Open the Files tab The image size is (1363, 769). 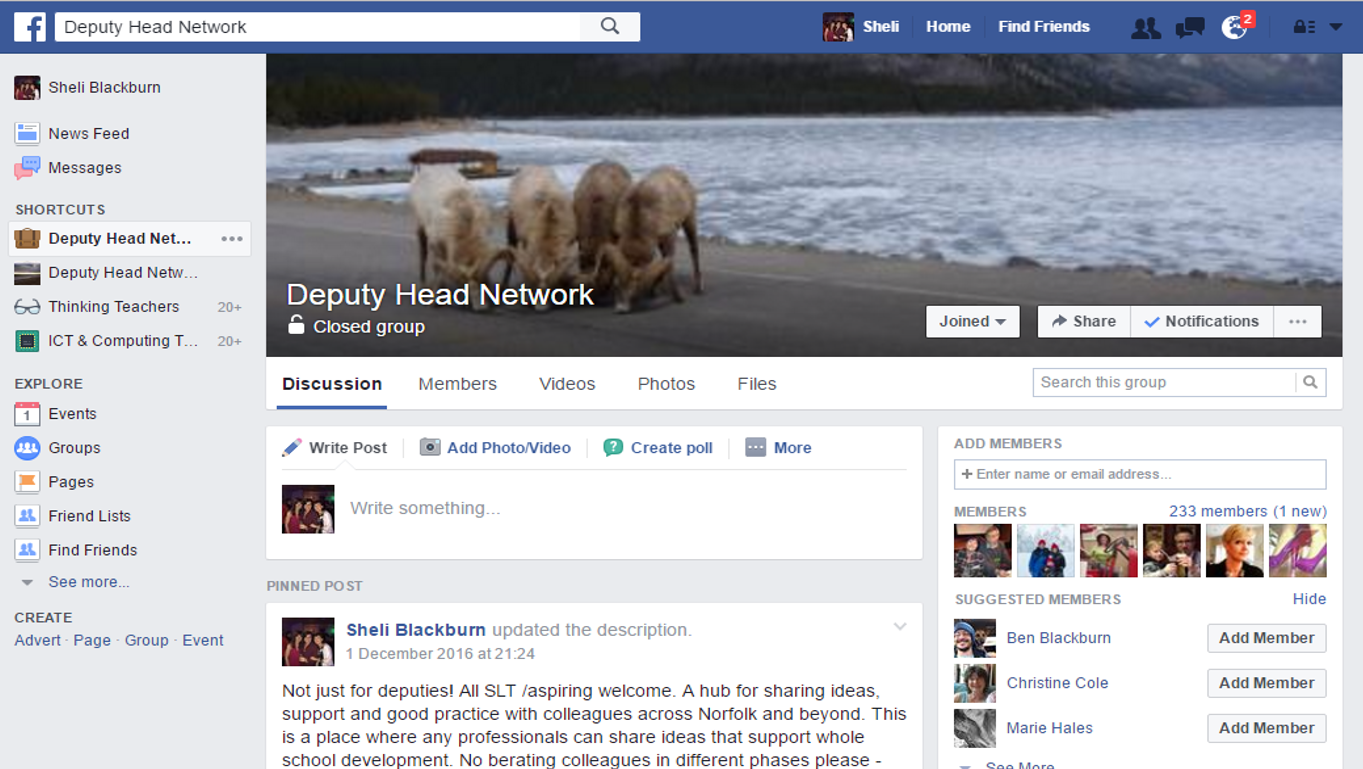[757, 384]
